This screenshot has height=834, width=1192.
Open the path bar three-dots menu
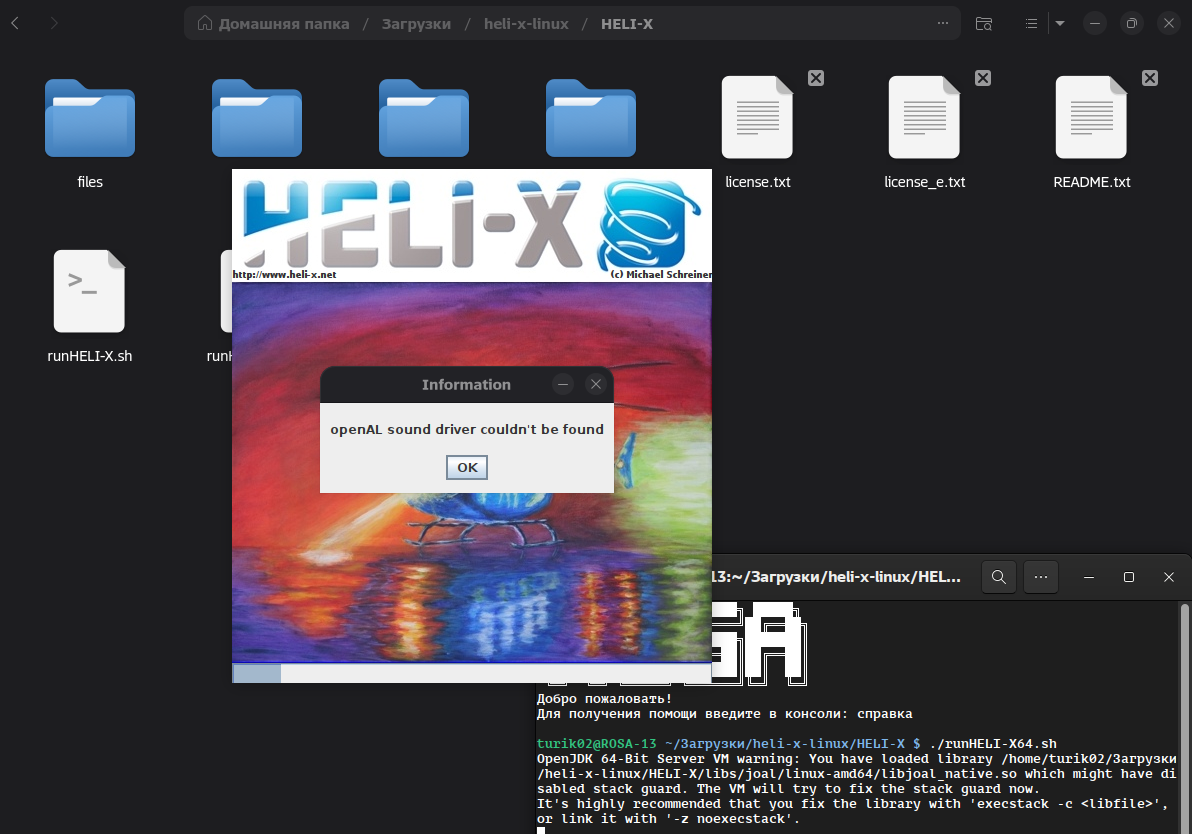coord(943,24)
